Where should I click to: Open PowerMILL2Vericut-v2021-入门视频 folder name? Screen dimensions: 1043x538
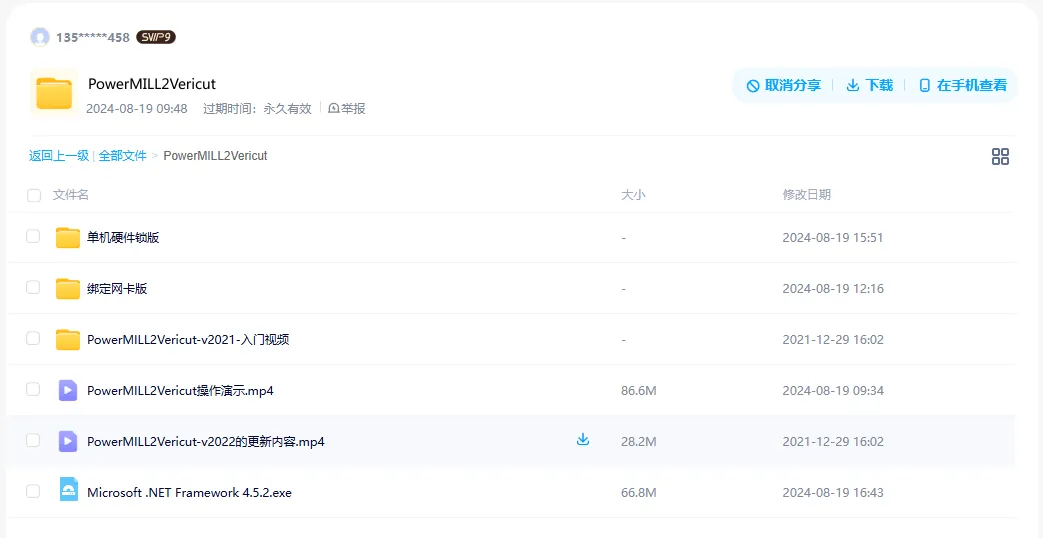[x=188, y=340]
